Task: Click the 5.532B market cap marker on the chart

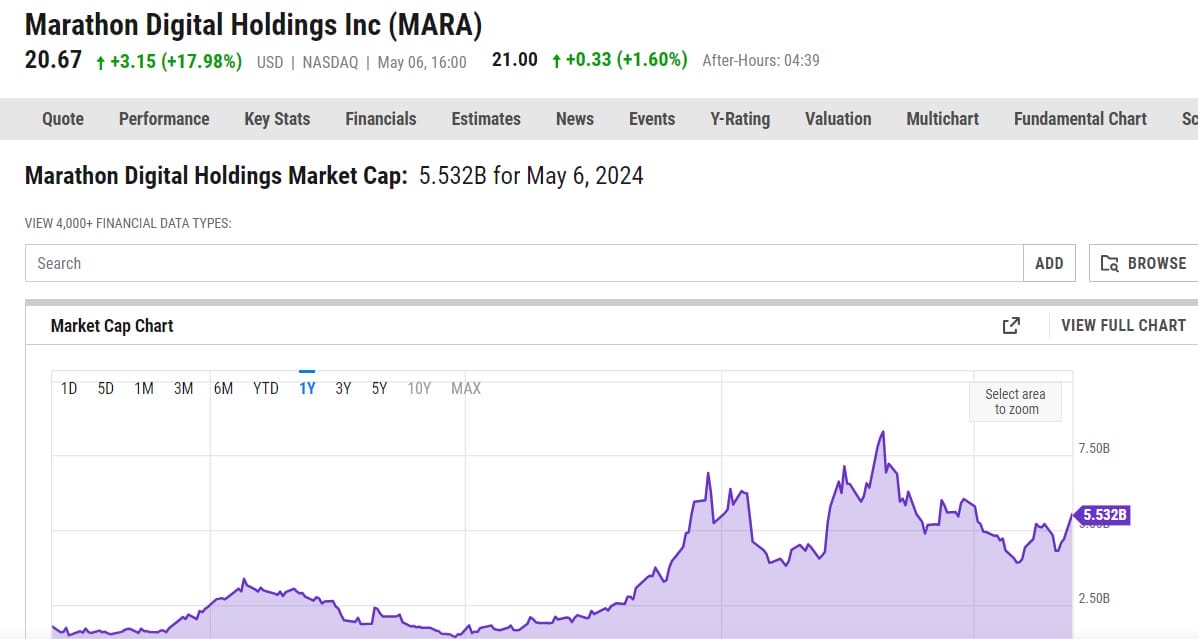Action: (x=1103, y=515)
